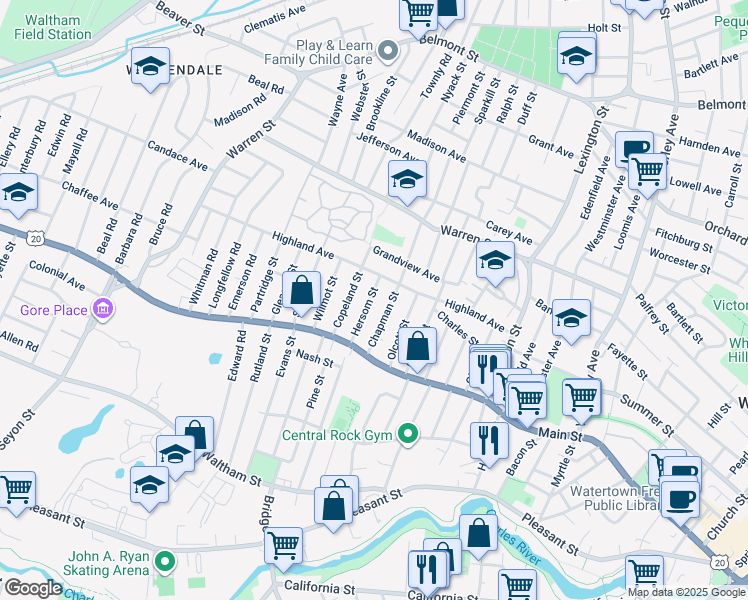
Task: Click the shopping bag icon near Olcott St
Action: click(421, 347)
